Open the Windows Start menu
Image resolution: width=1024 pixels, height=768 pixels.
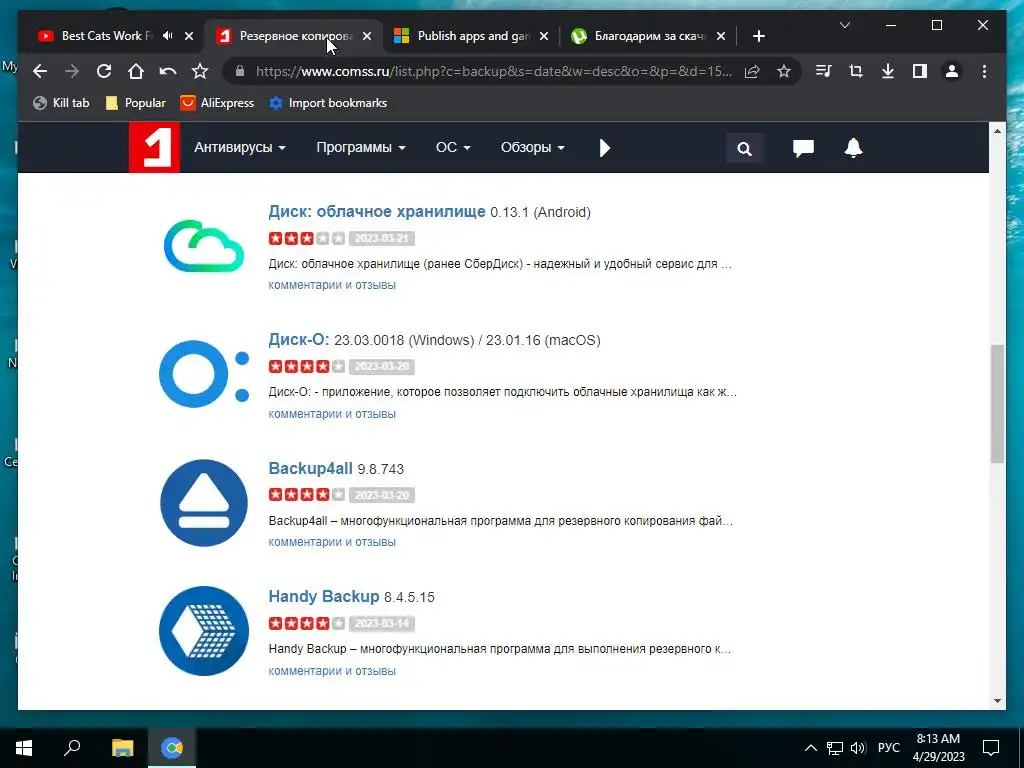coord(24,748)
